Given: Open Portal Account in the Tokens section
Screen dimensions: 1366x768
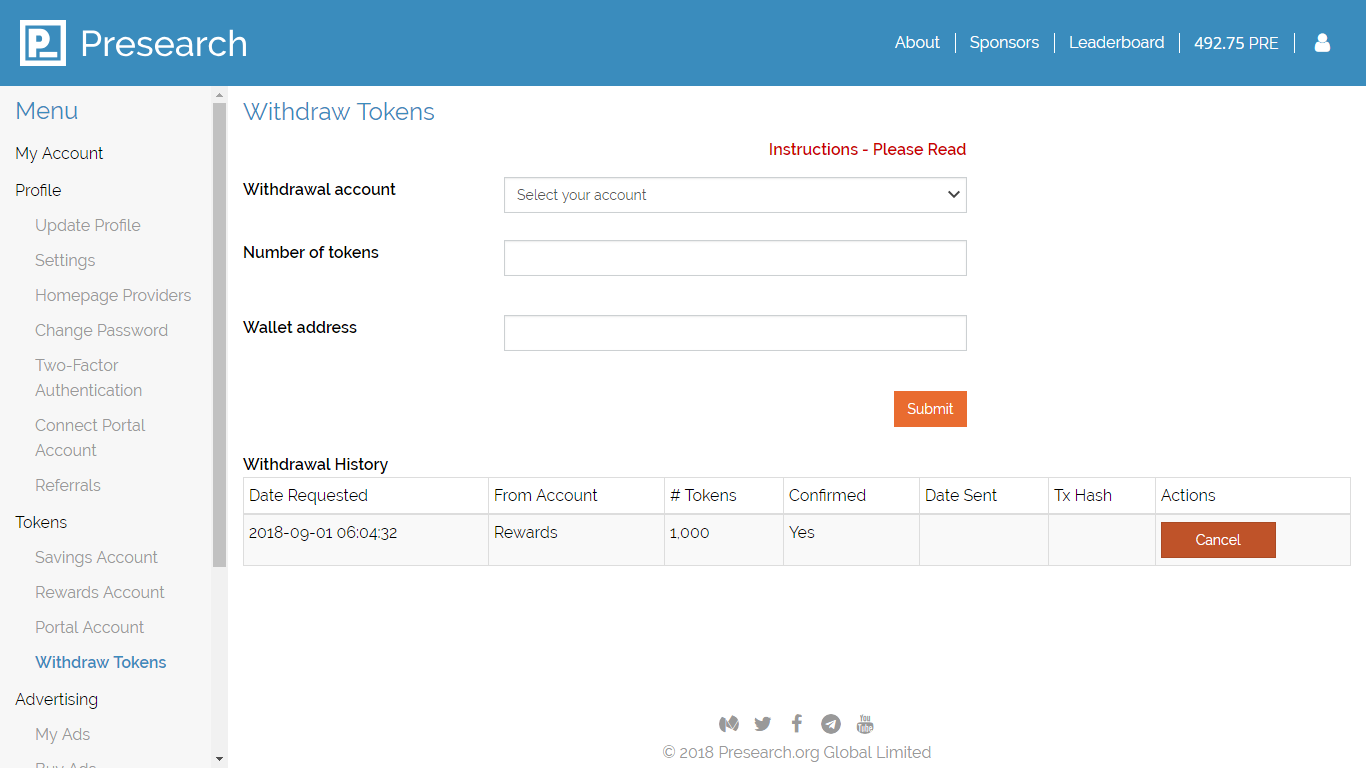Looking at the screenshot, I should (x=89, y=627).
